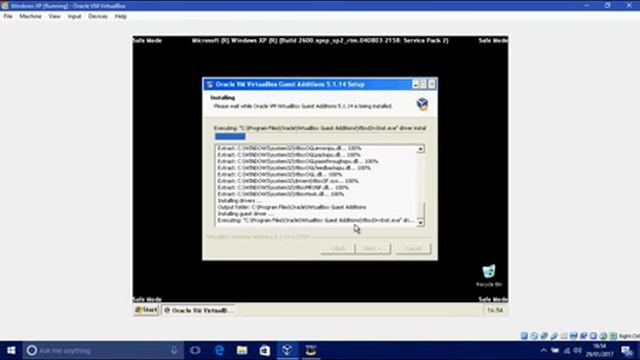The image size is (640, 360).
Task: Click the Windows 10 taskbar clock and date
Action: click(599, 350)
